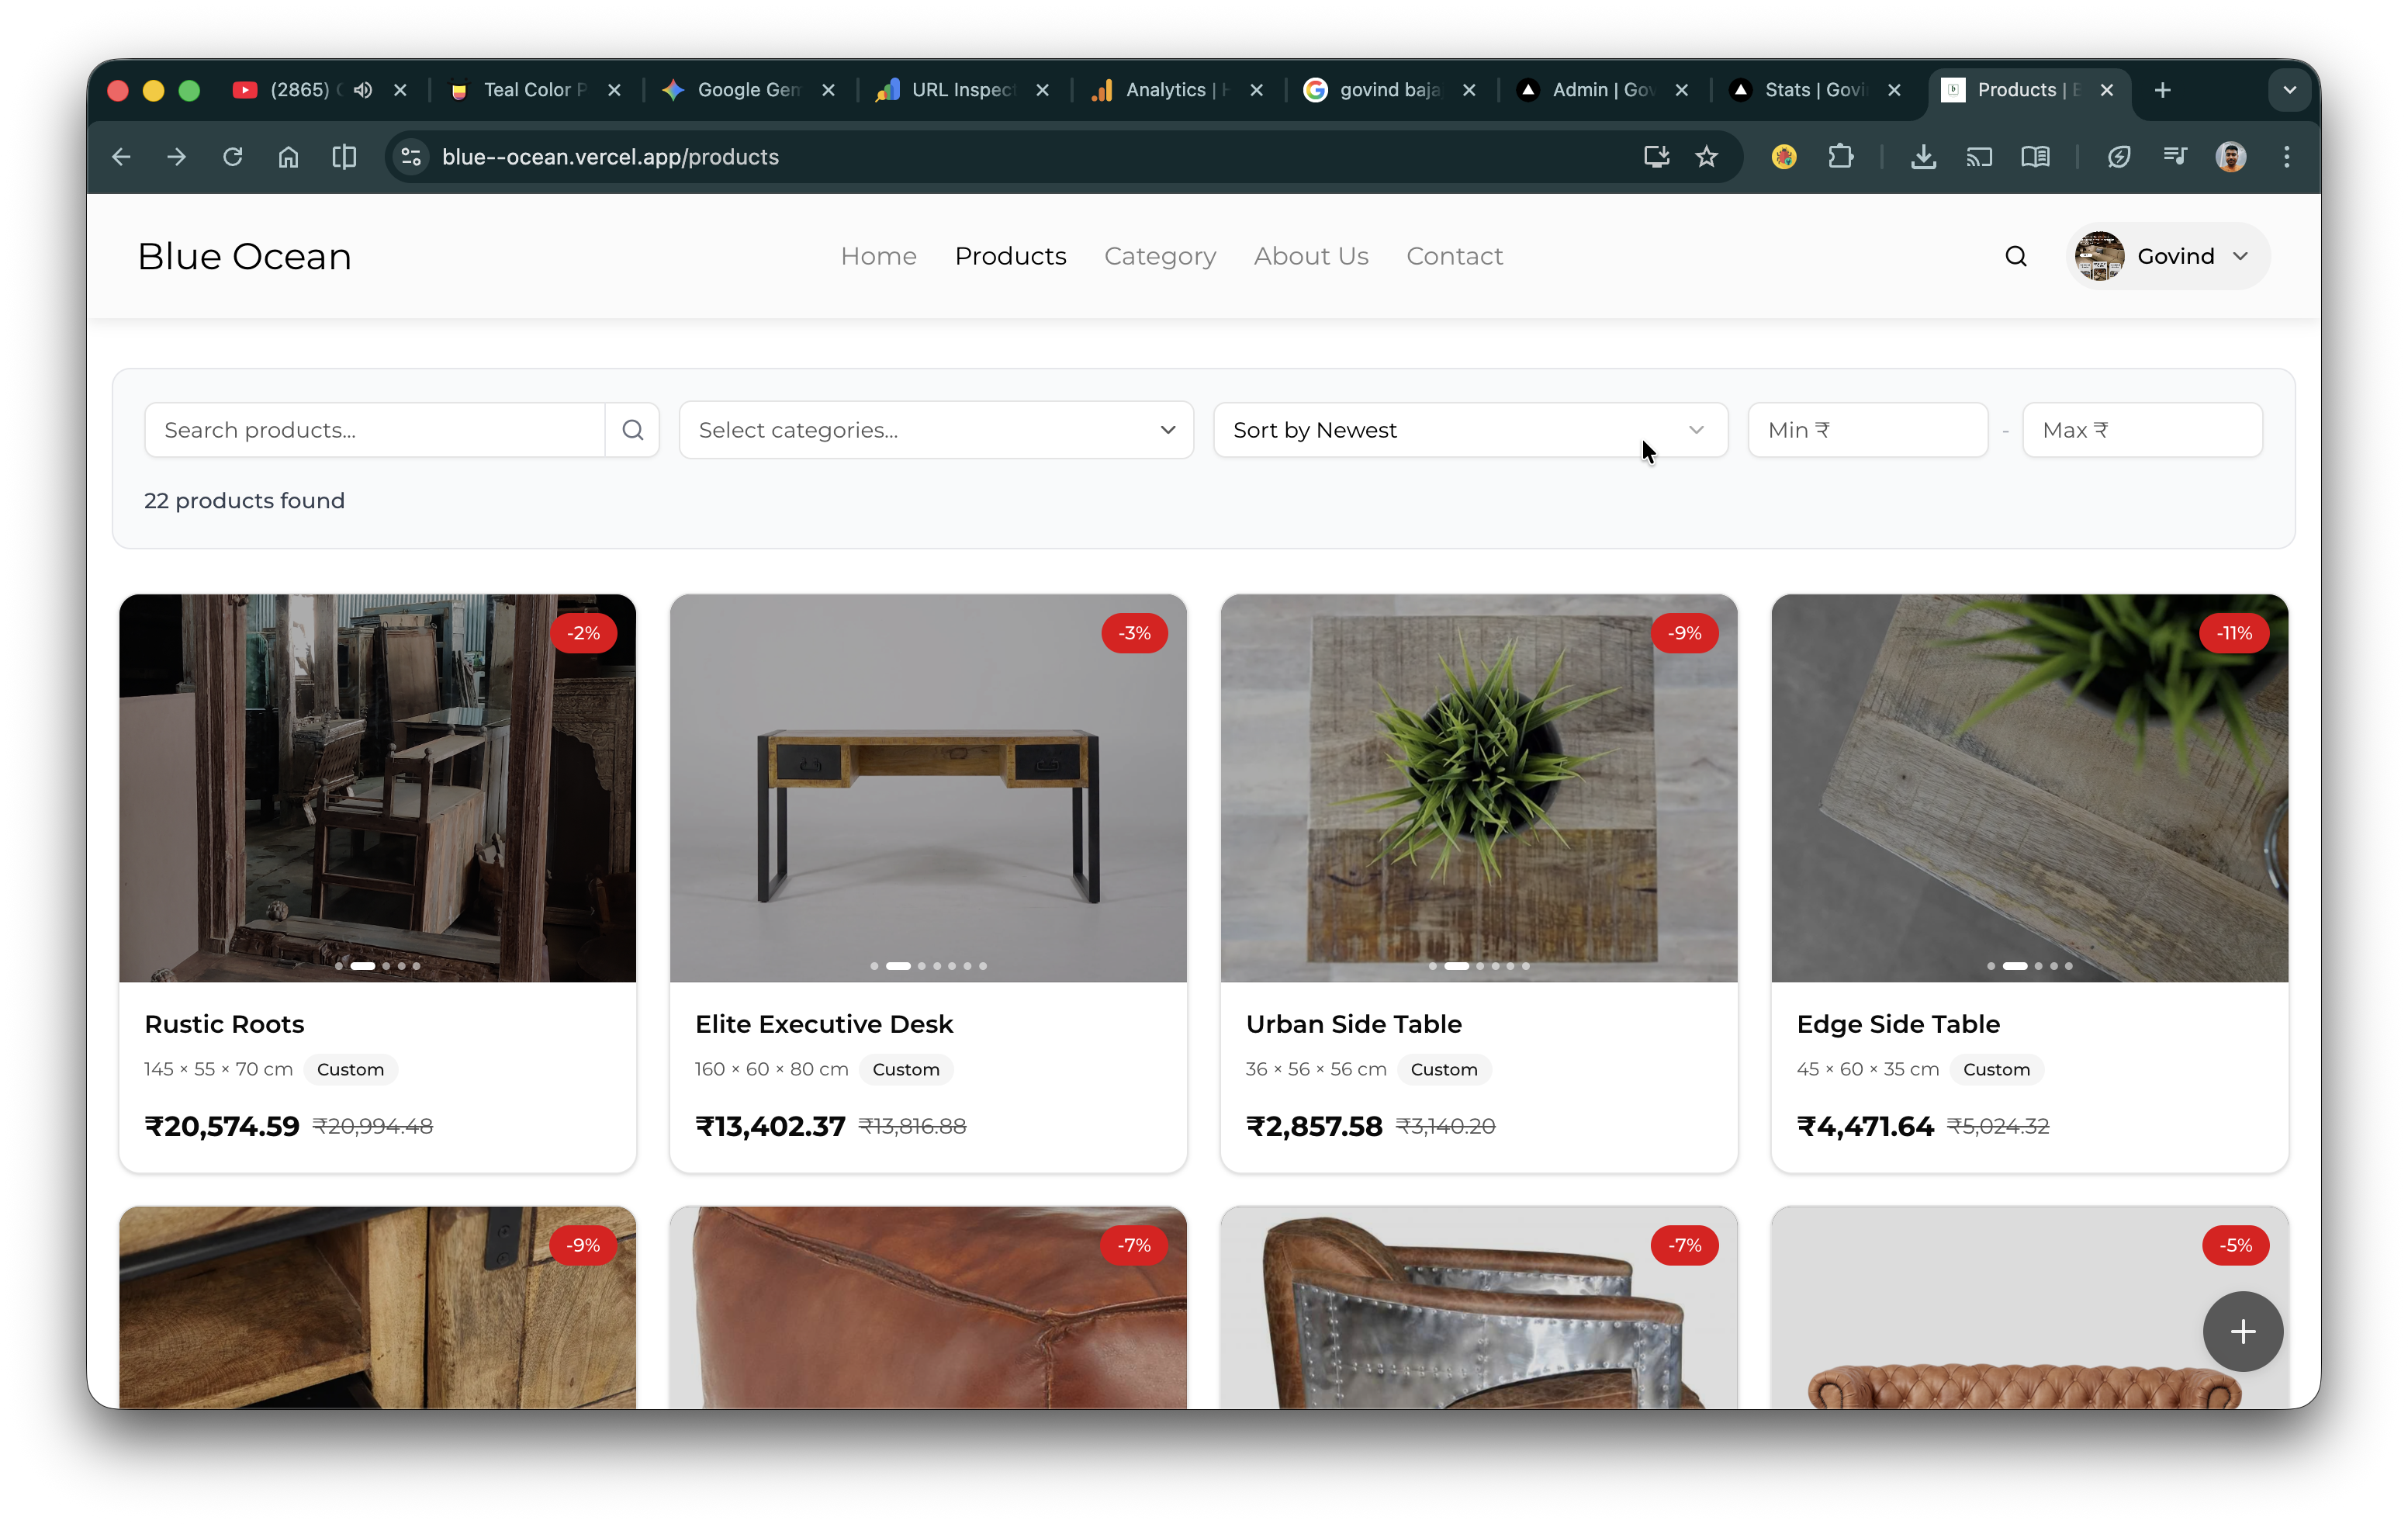Viewport: 2408px width, 1524px height.
Task: Bookmark this page using the star icon
Action: 1707,156
